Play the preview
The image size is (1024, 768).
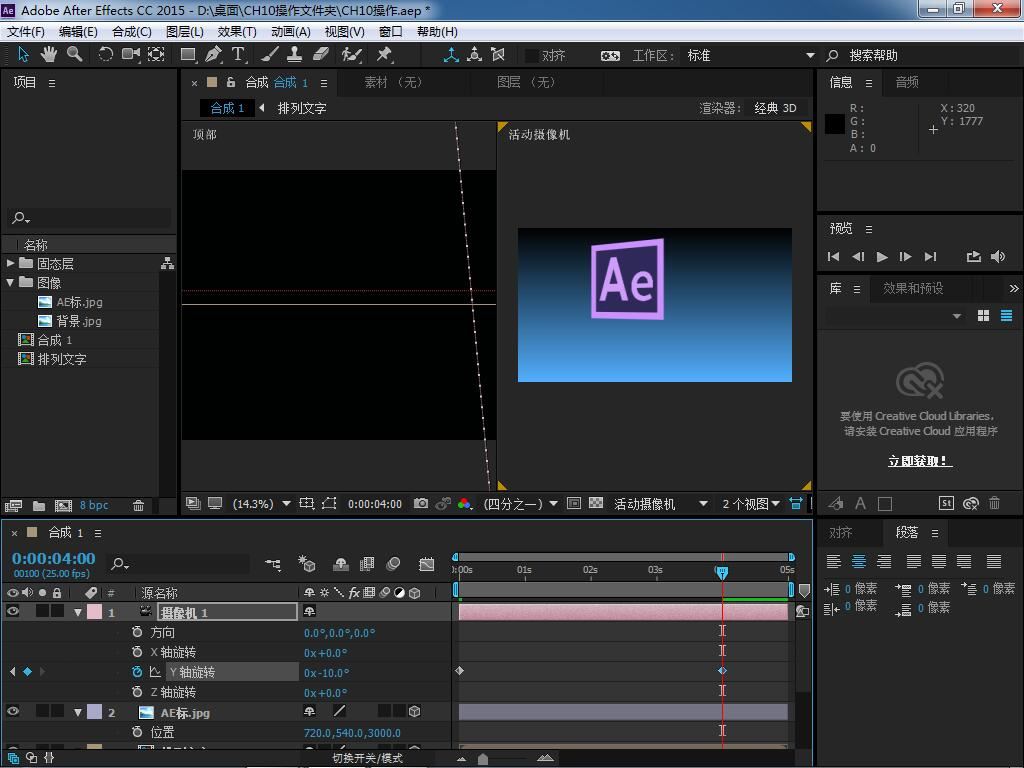(882, 257)
